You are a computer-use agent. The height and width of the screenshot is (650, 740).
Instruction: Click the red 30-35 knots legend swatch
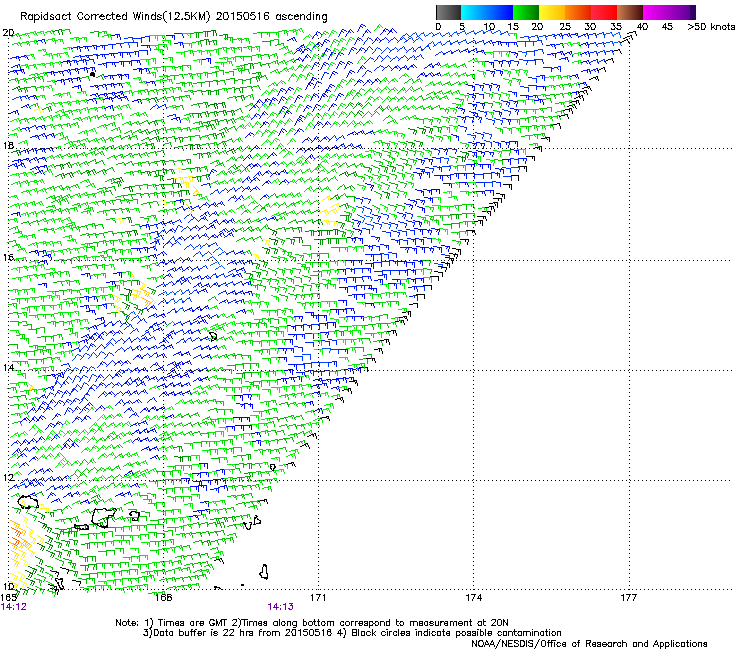point(604,12)
